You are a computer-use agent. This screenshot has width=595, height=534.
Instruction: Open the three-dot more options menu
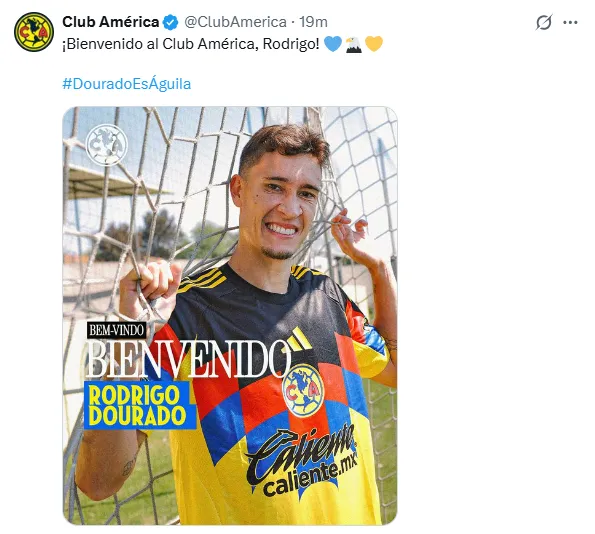[570, 23]
